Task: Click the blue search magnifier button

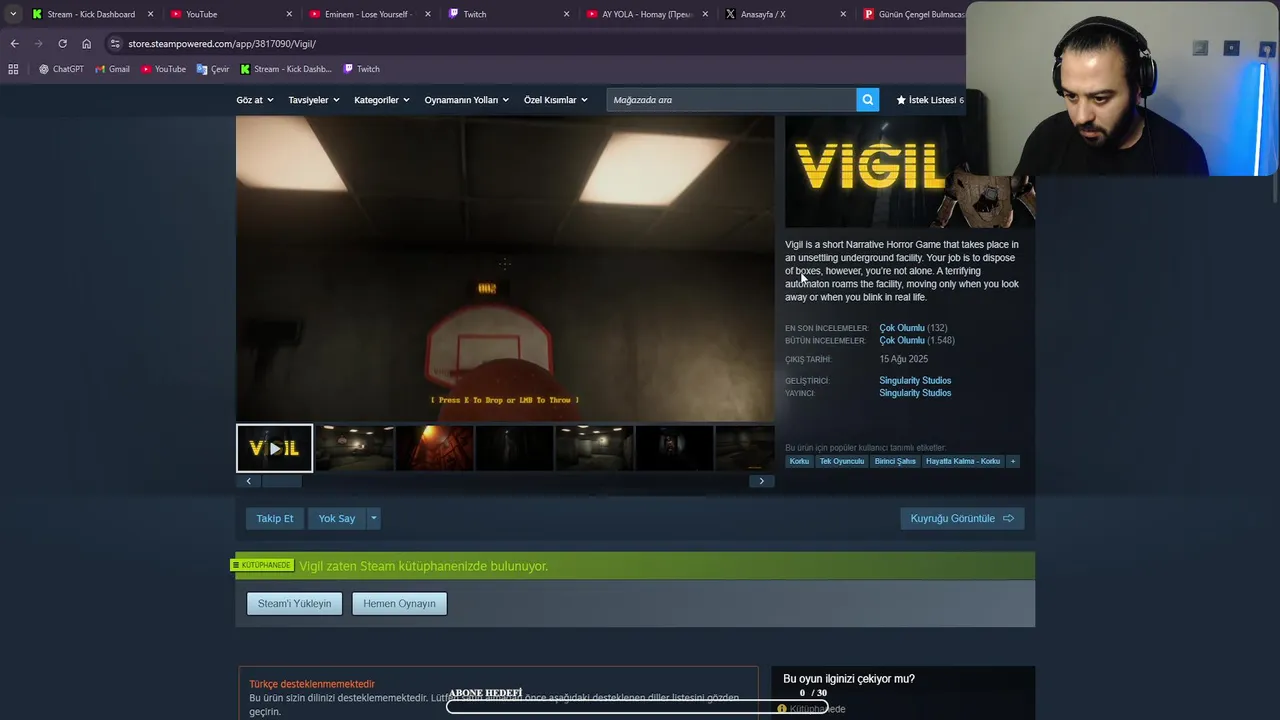Action: point(868,100)
